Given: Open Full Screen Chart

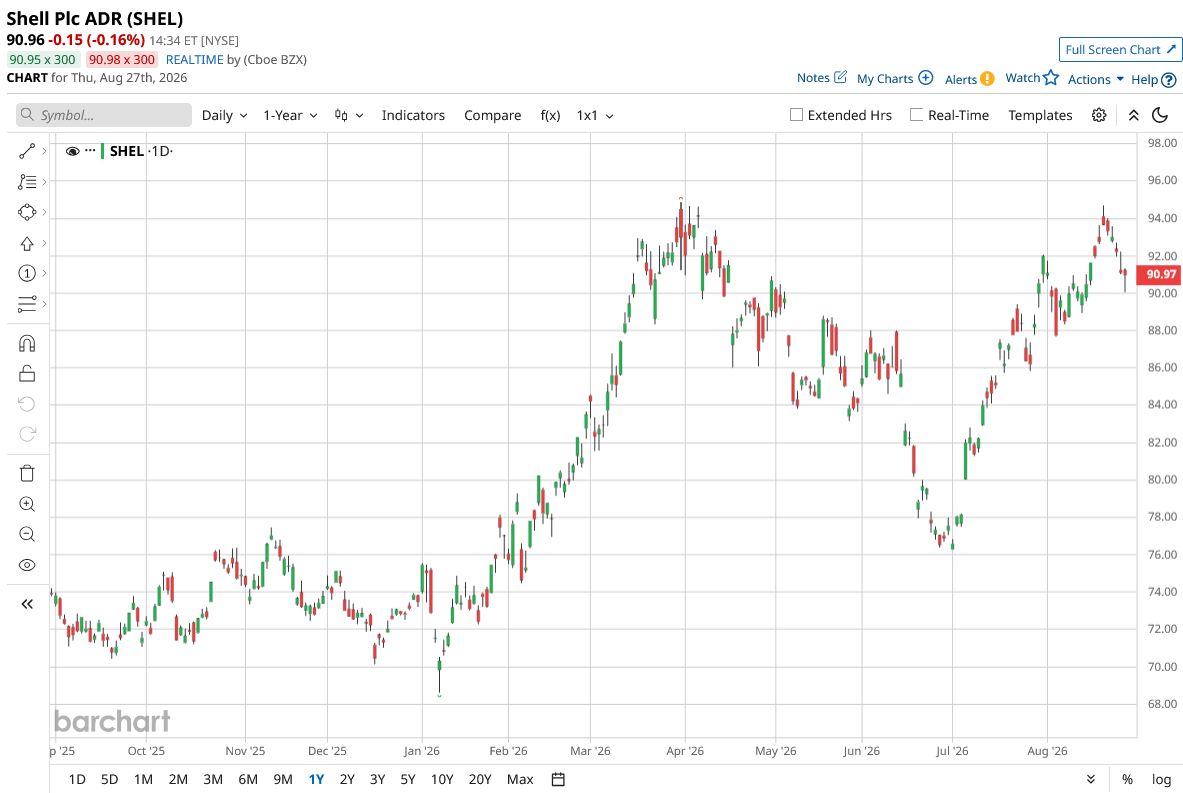Looking at the screenshot, I should [1120, 50].
